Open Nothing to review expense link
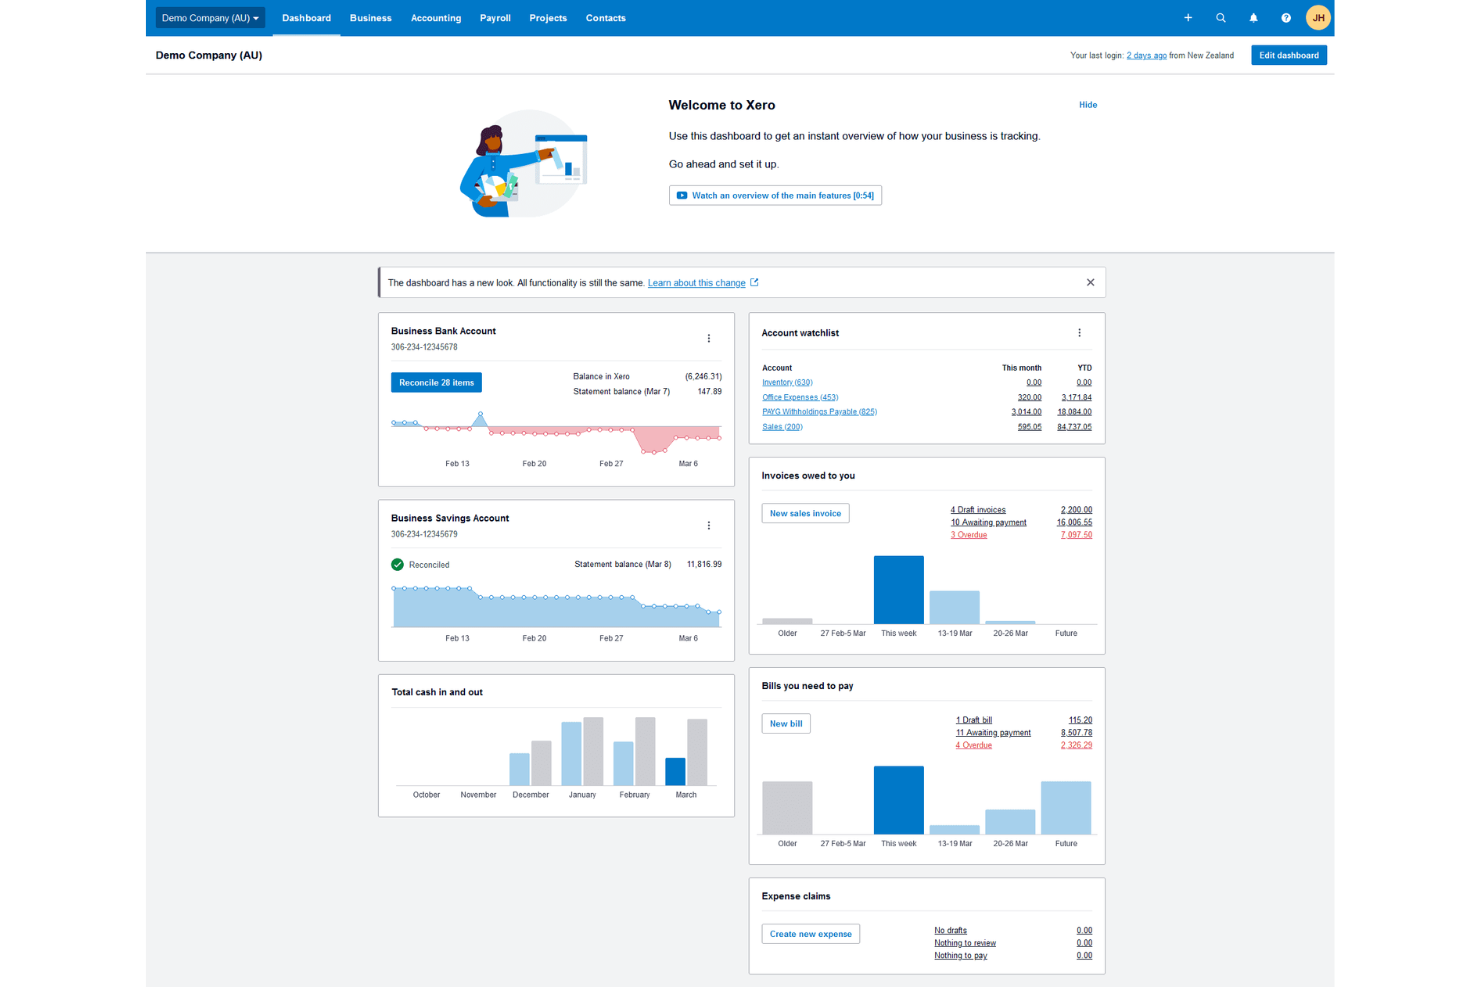The image size is (1480, 987). [x=965, y=943]
